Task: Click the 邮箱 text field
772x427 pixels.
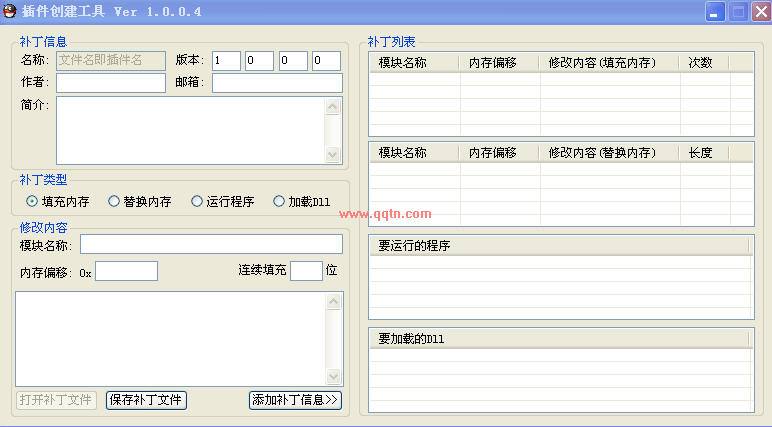Action: pyautogui.click(x=277, y=83)
